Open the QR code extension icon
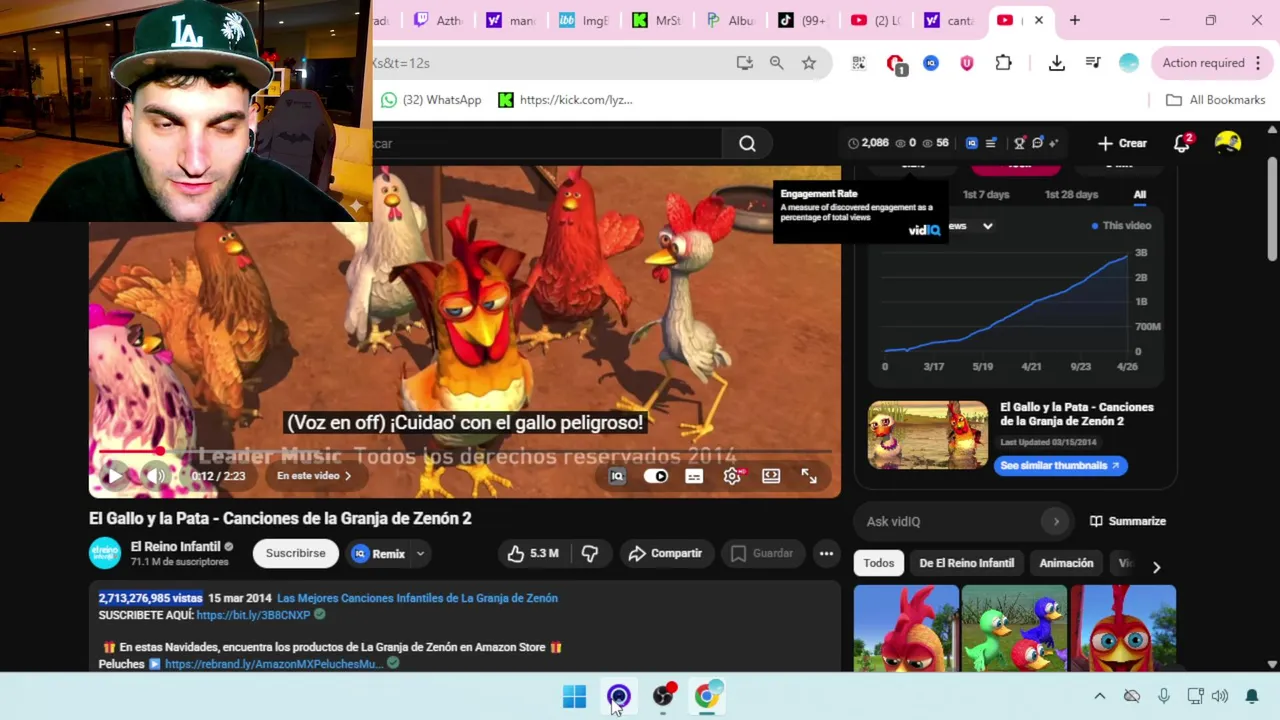Viewport: 1280px width, 720px height. [x=858, y=63]
